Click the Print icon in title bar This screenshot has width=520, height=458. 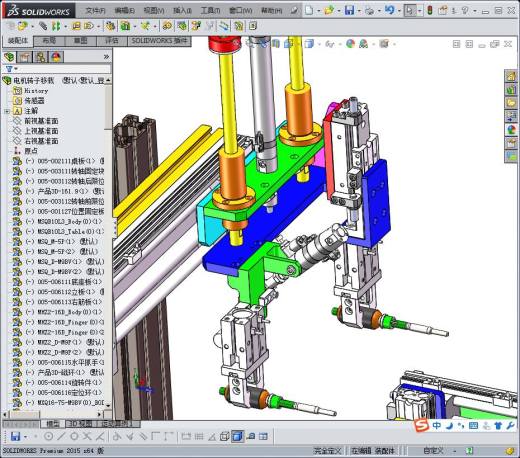coord(369,11)
